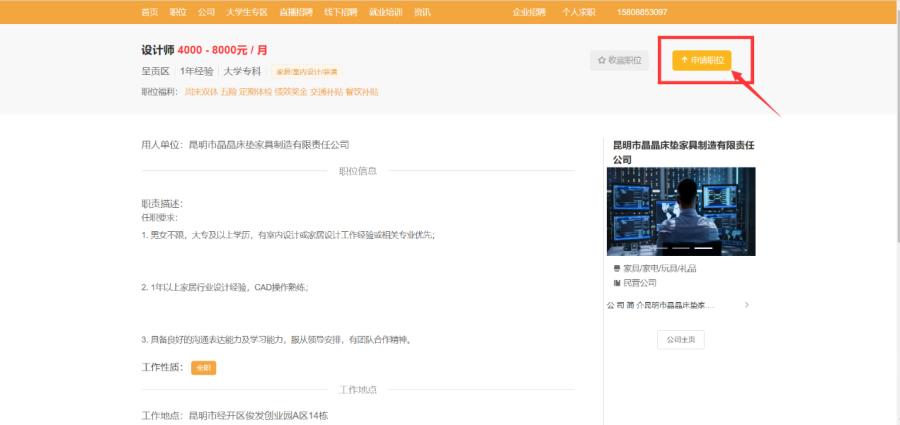Click the phone number 15808853097 in header
Viewport: 900px width, 425px height.
click(x=642, y=12)
